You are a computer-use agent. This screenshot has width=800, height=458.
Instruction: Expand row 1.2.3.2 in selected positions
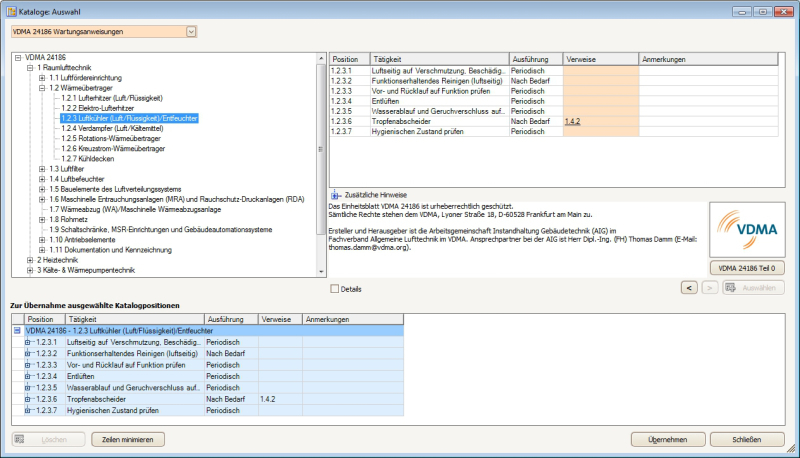tap(28, 353)
